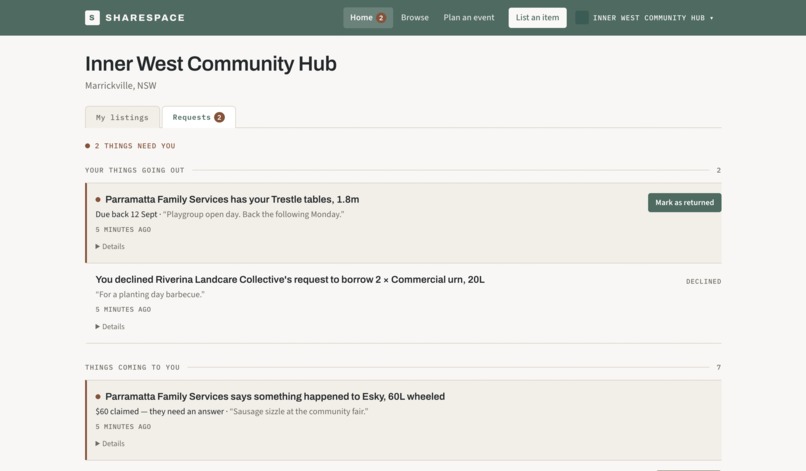Select the Requests tab

198,117
